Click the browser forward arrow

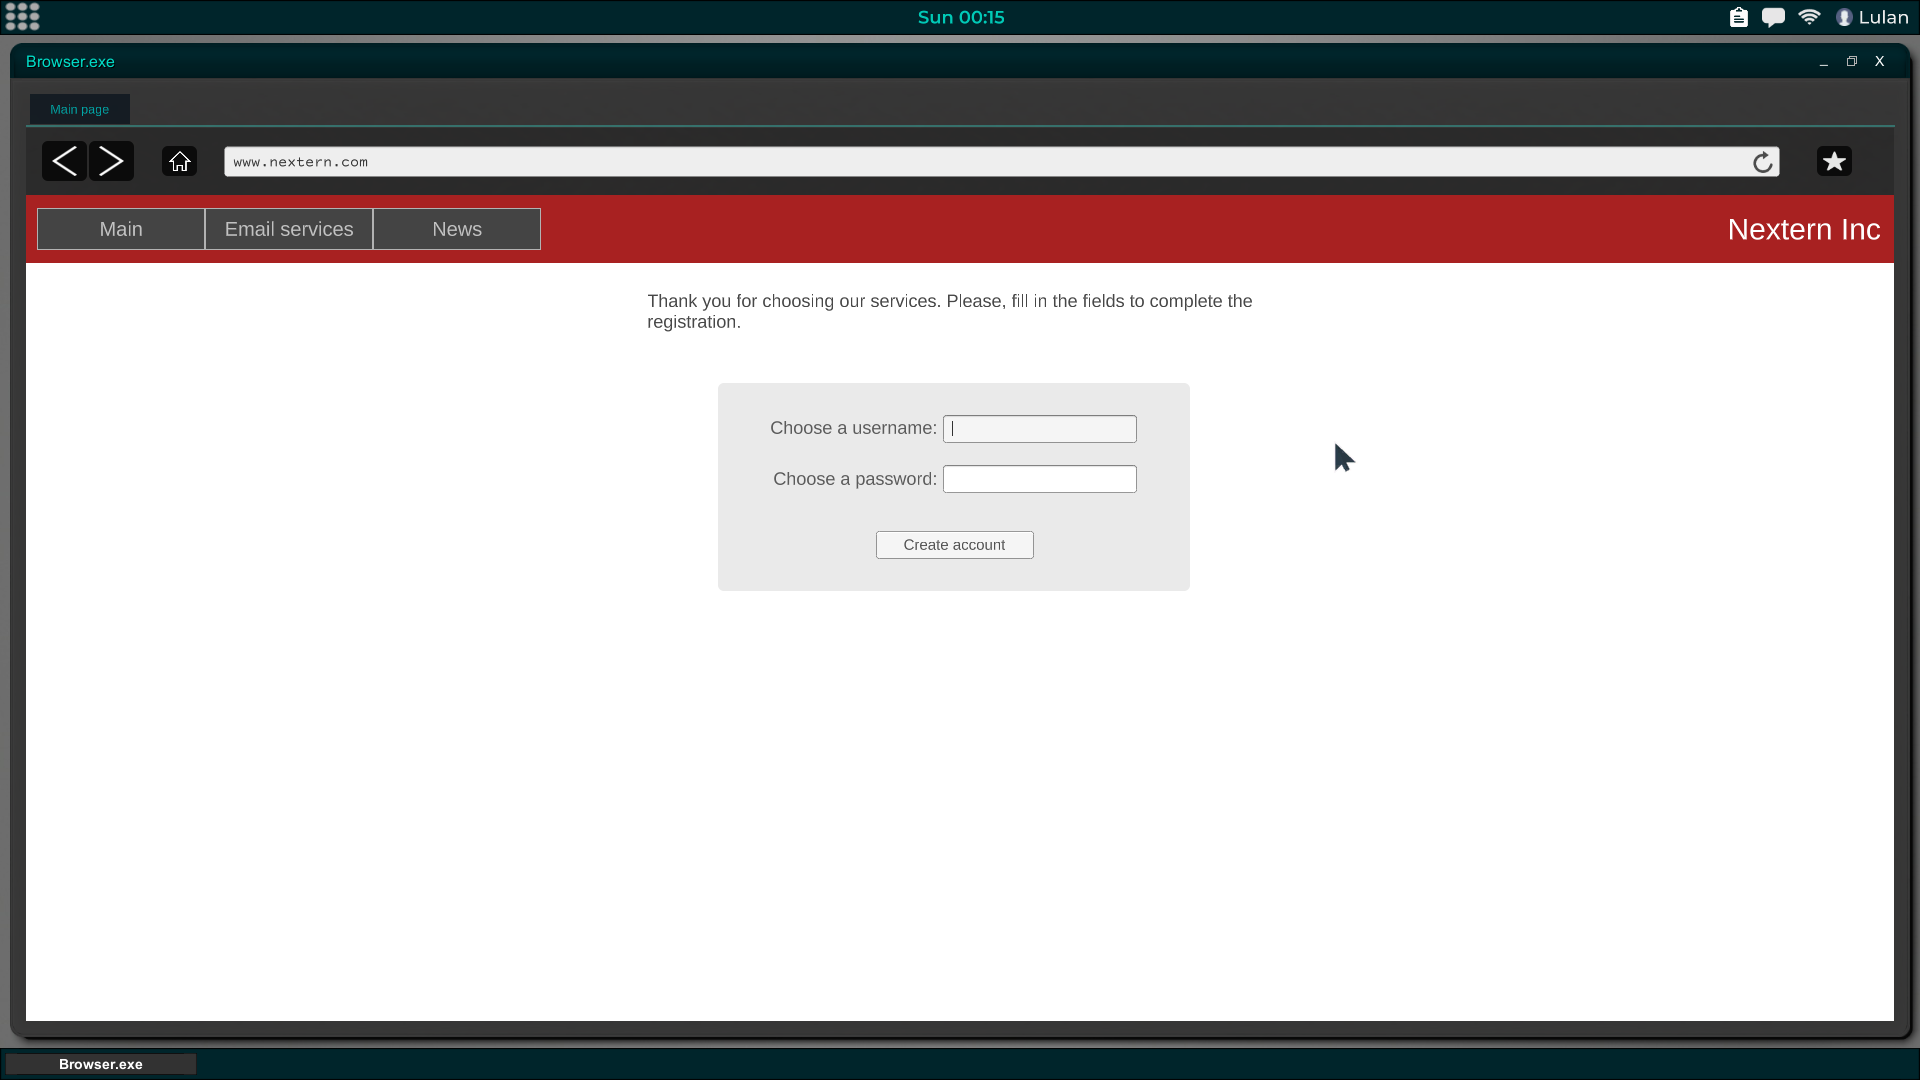[x=111, y=161]
